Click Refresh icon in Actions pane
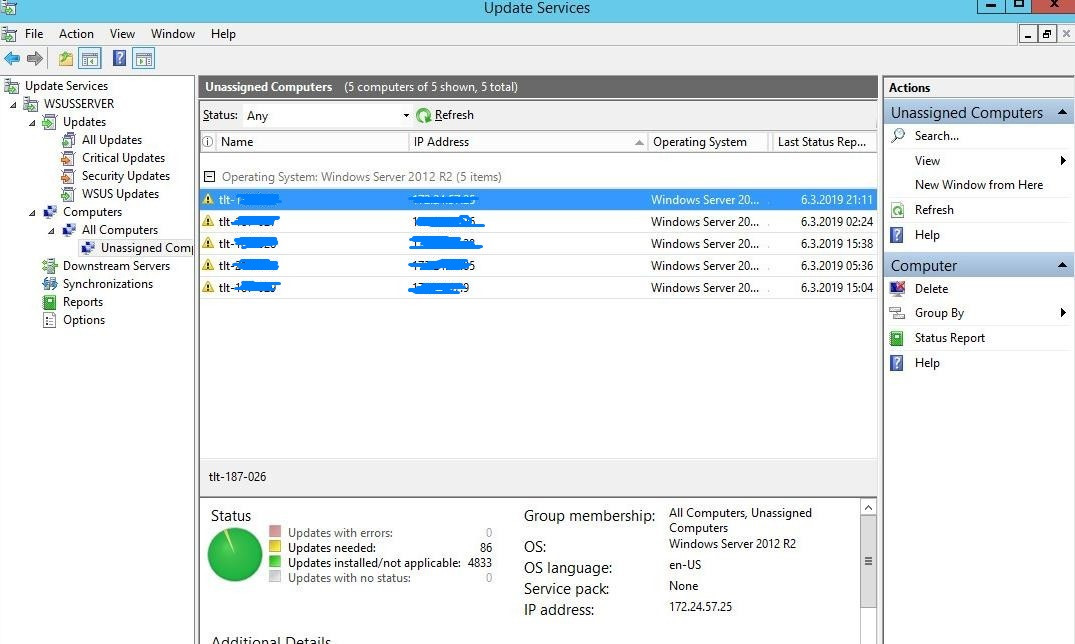 point(897,210)
